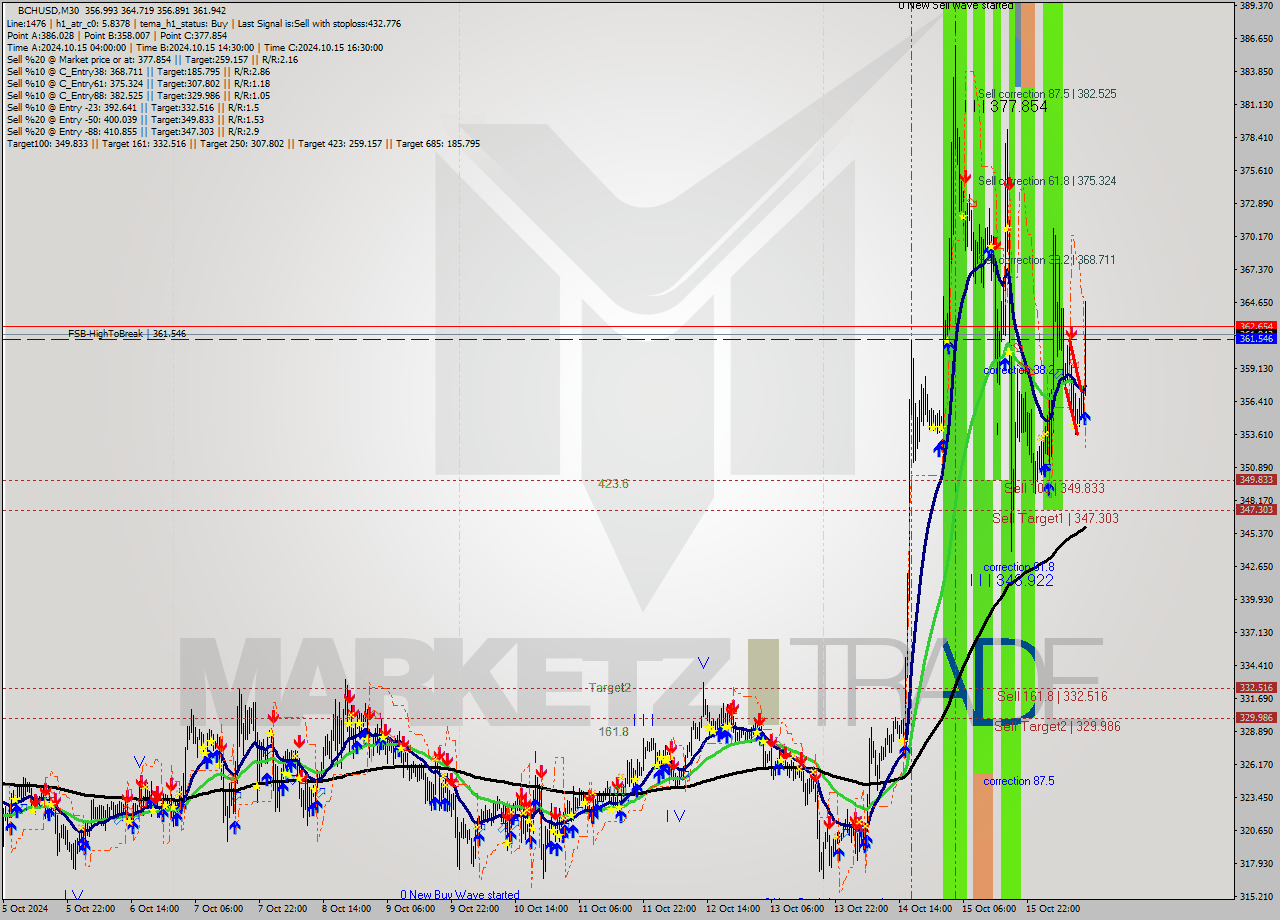Click the '| | | 343.922' wave label
The width and height of the screenshot is (1280, 920).
(x=1011, y=580)
